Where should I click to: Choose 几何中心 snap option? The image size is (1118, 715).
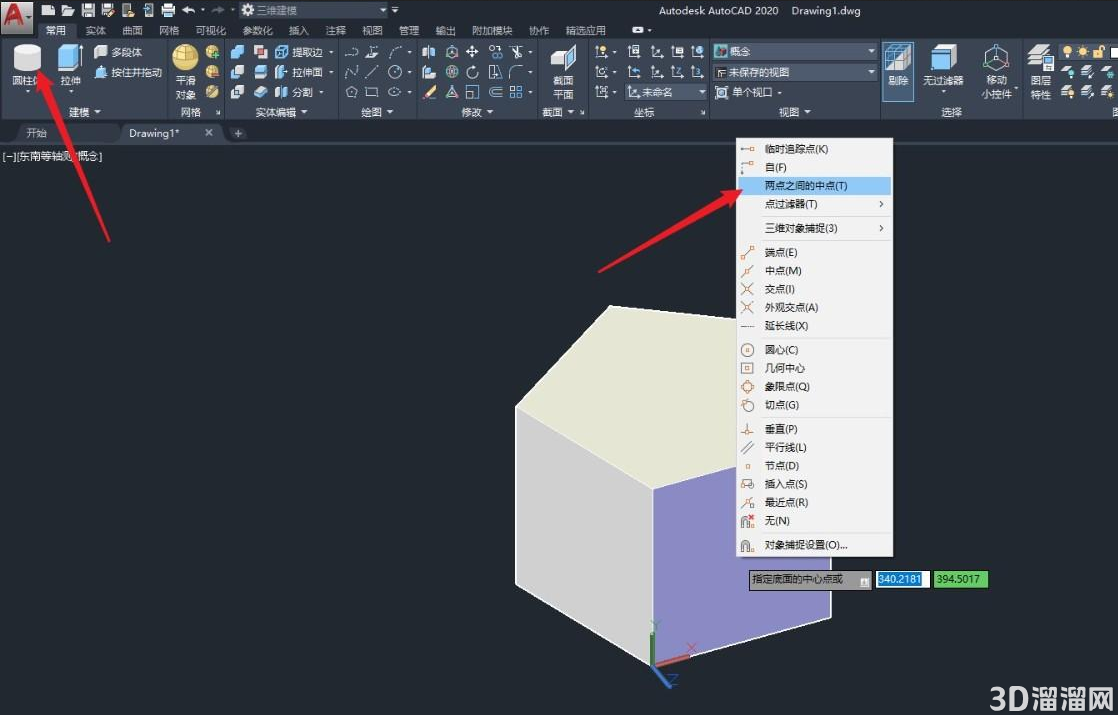coord(814,368)
